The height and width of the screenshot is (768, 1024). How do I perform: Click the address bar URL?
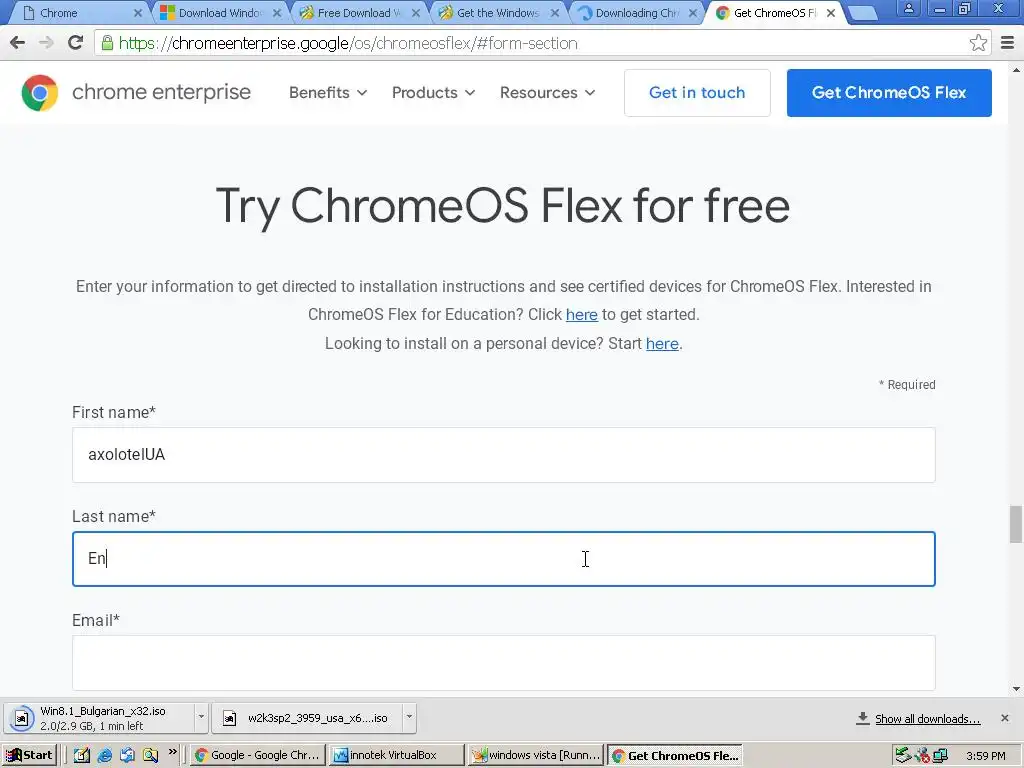(348, 43)
